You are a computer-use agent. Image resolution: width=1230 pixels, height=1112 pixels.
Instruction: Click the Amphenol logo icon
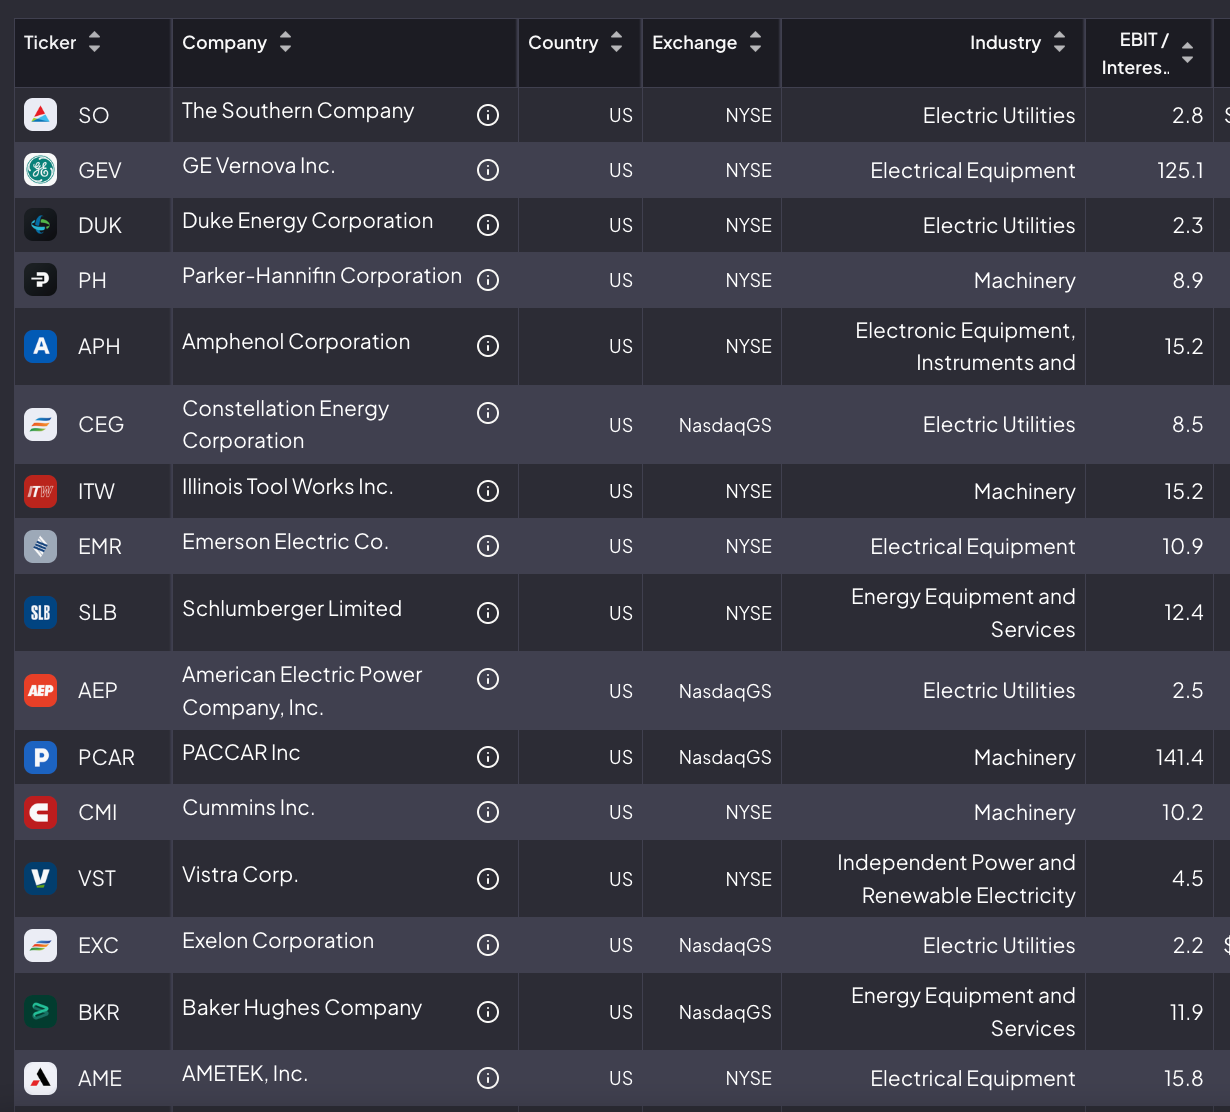point(40,346)
